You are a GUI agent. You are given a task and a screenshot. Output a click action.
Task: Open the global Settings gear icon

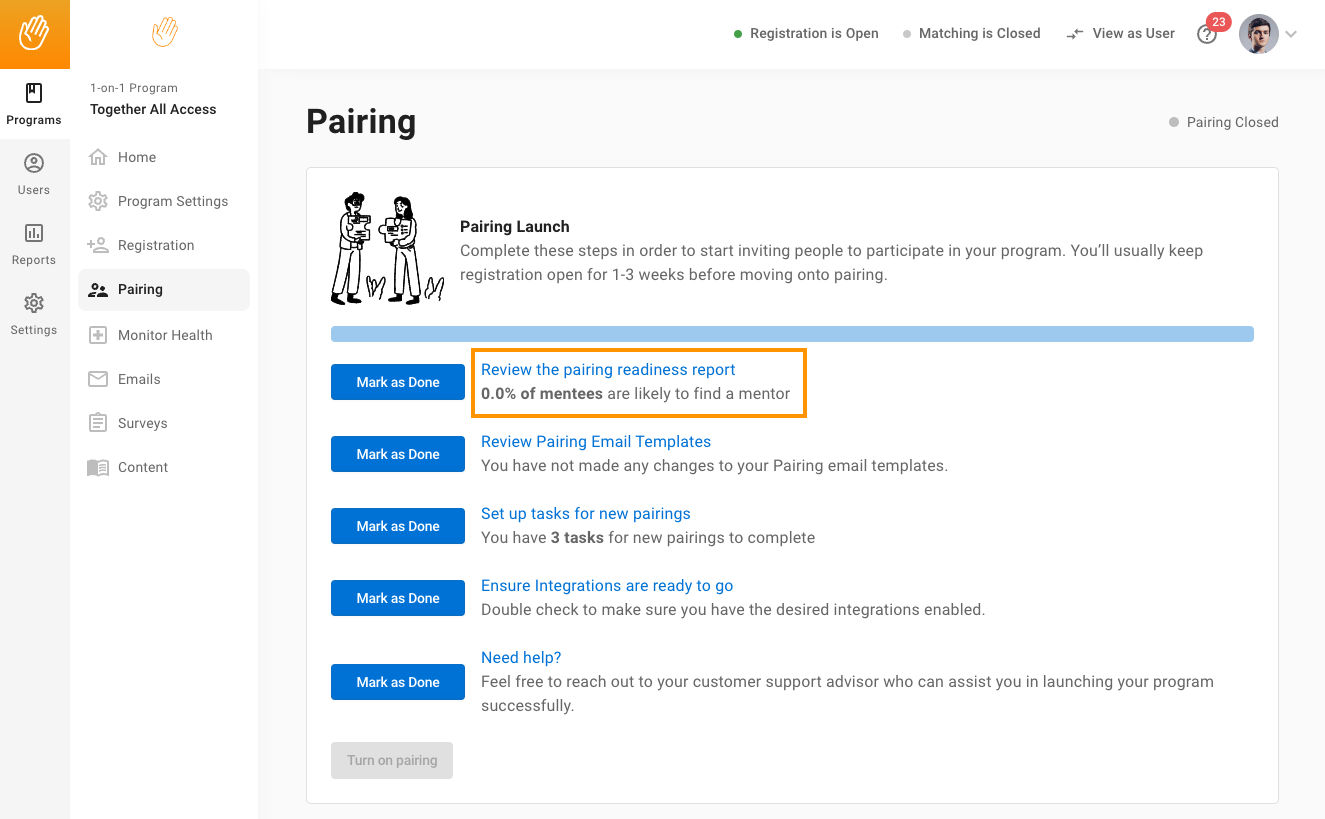point(34,303)
